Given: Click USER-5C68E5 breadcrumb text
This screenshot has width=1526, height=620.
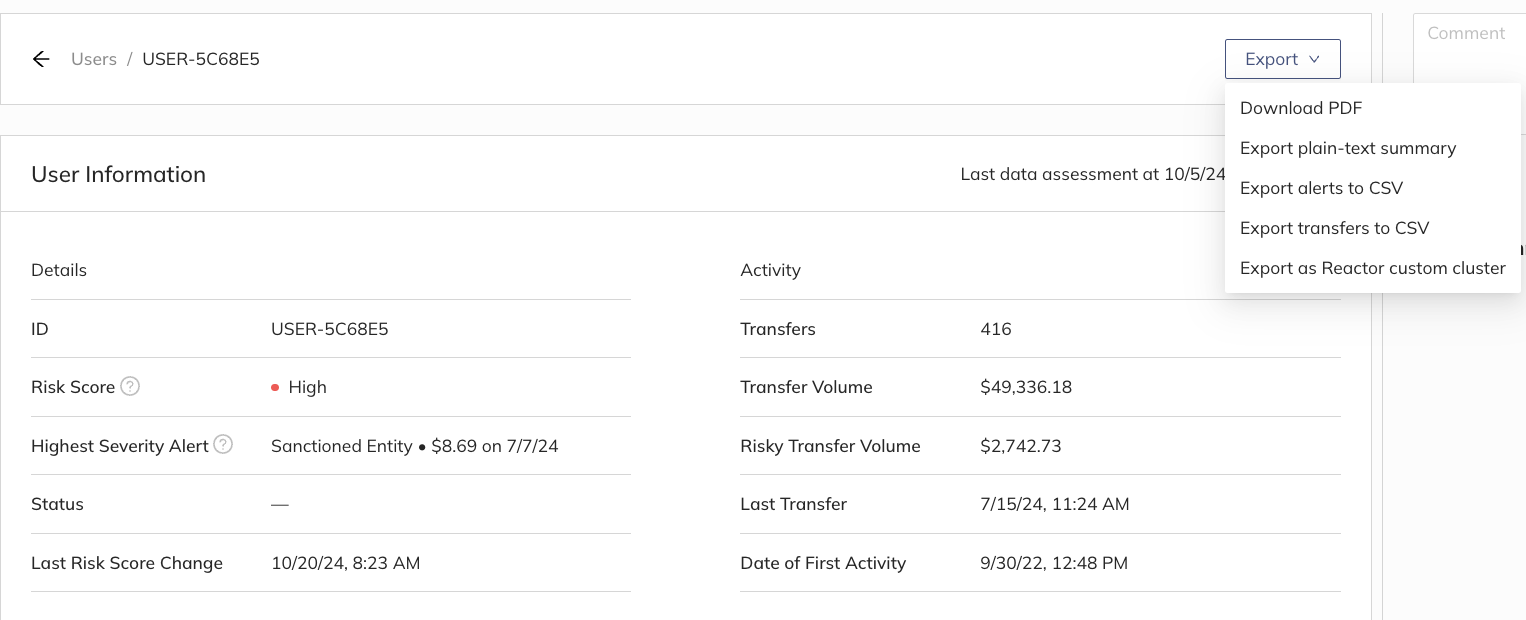Looking at the screenshot, I should coord(201,59).
